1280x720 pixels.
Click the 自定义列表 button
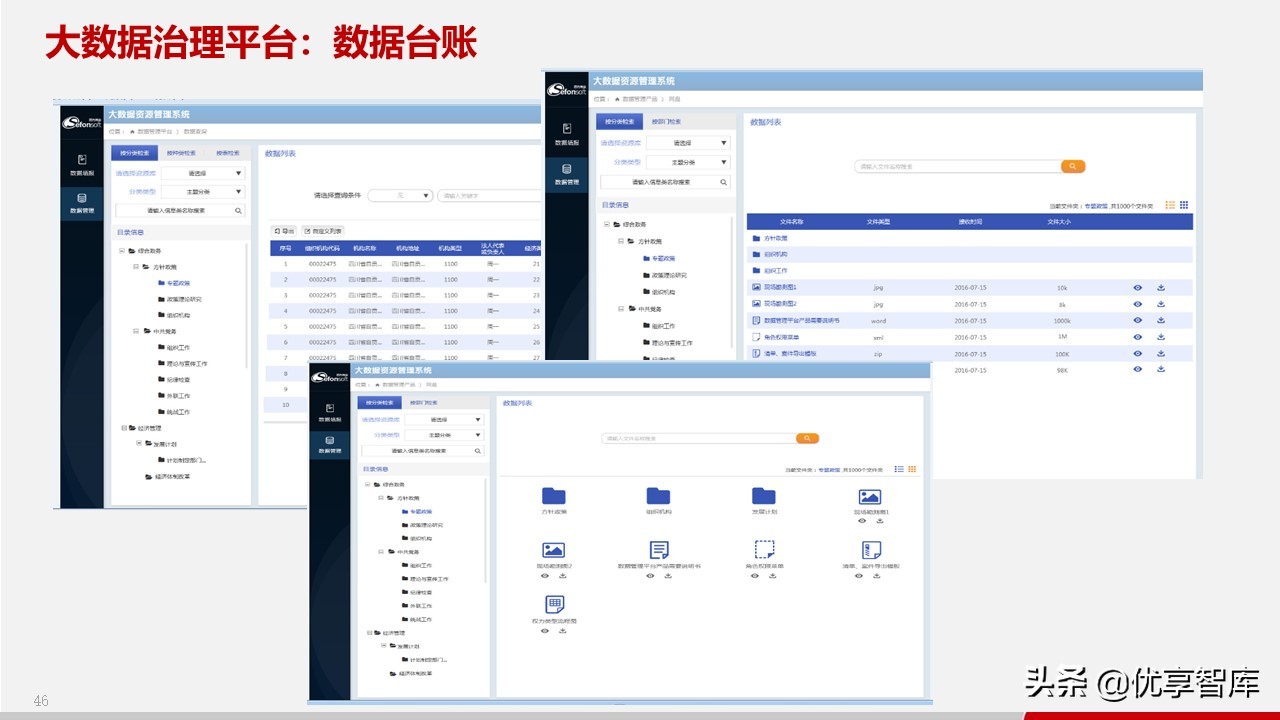click(x=323, y=231)
